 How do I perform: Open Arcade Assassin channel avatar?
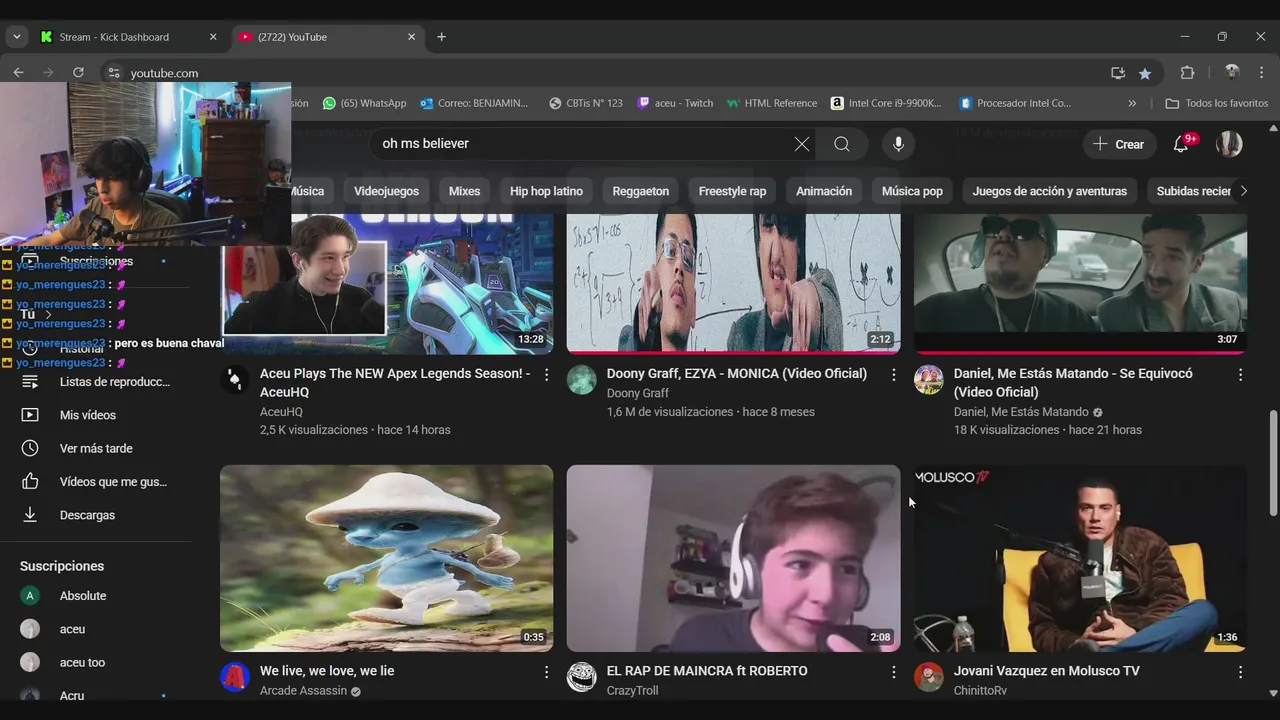(x=235, y=677)
